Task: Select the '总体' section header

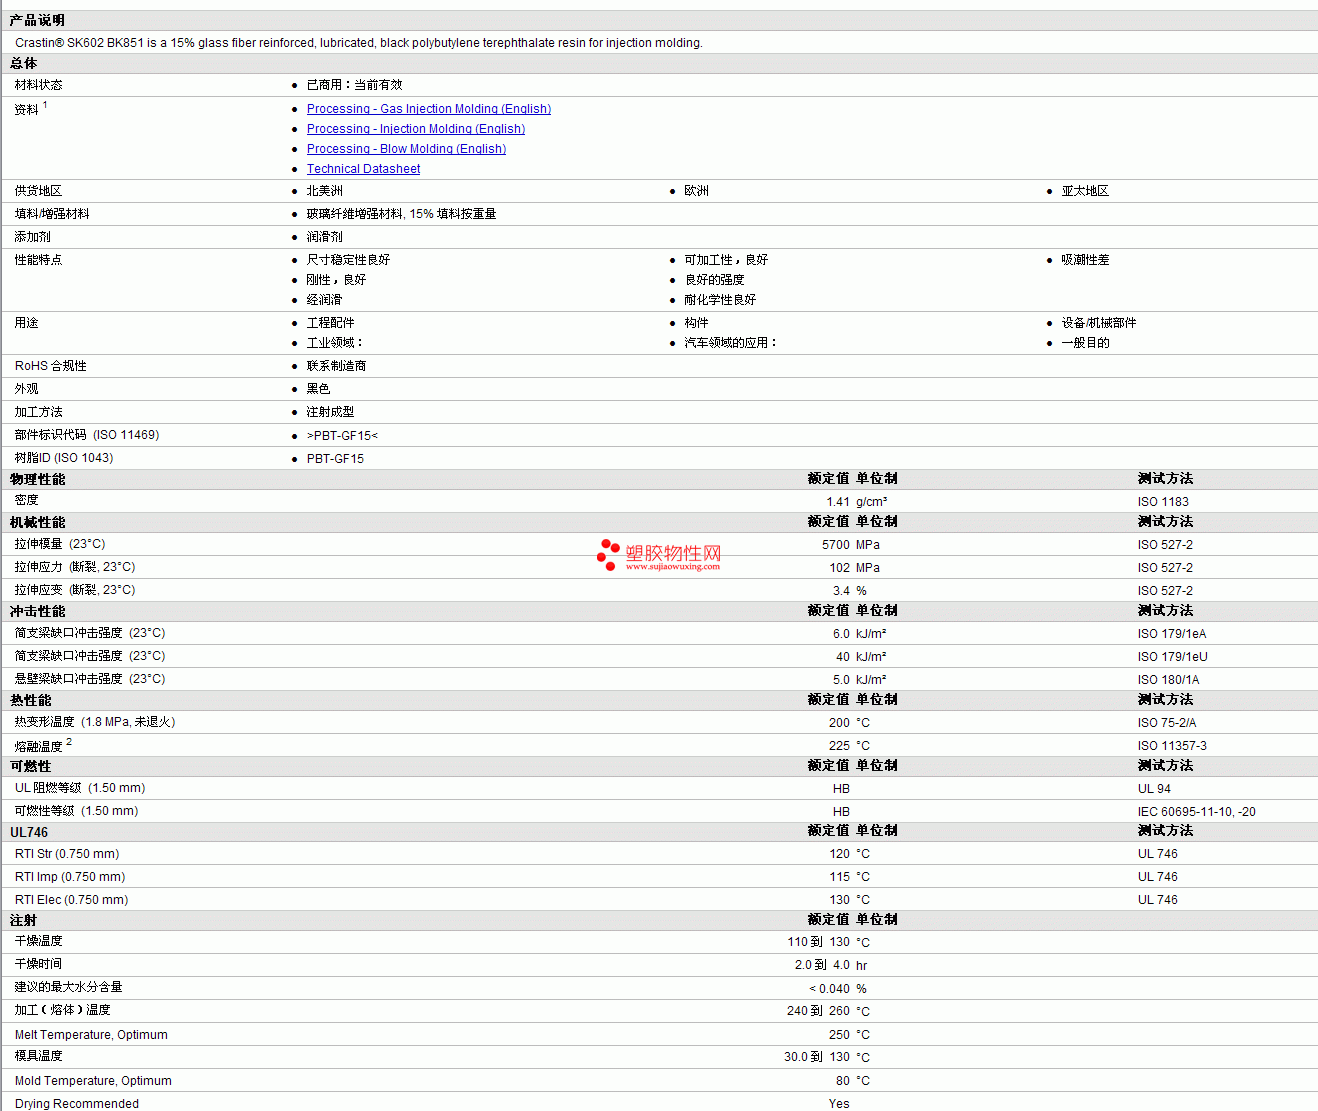Action: point(24,63)
